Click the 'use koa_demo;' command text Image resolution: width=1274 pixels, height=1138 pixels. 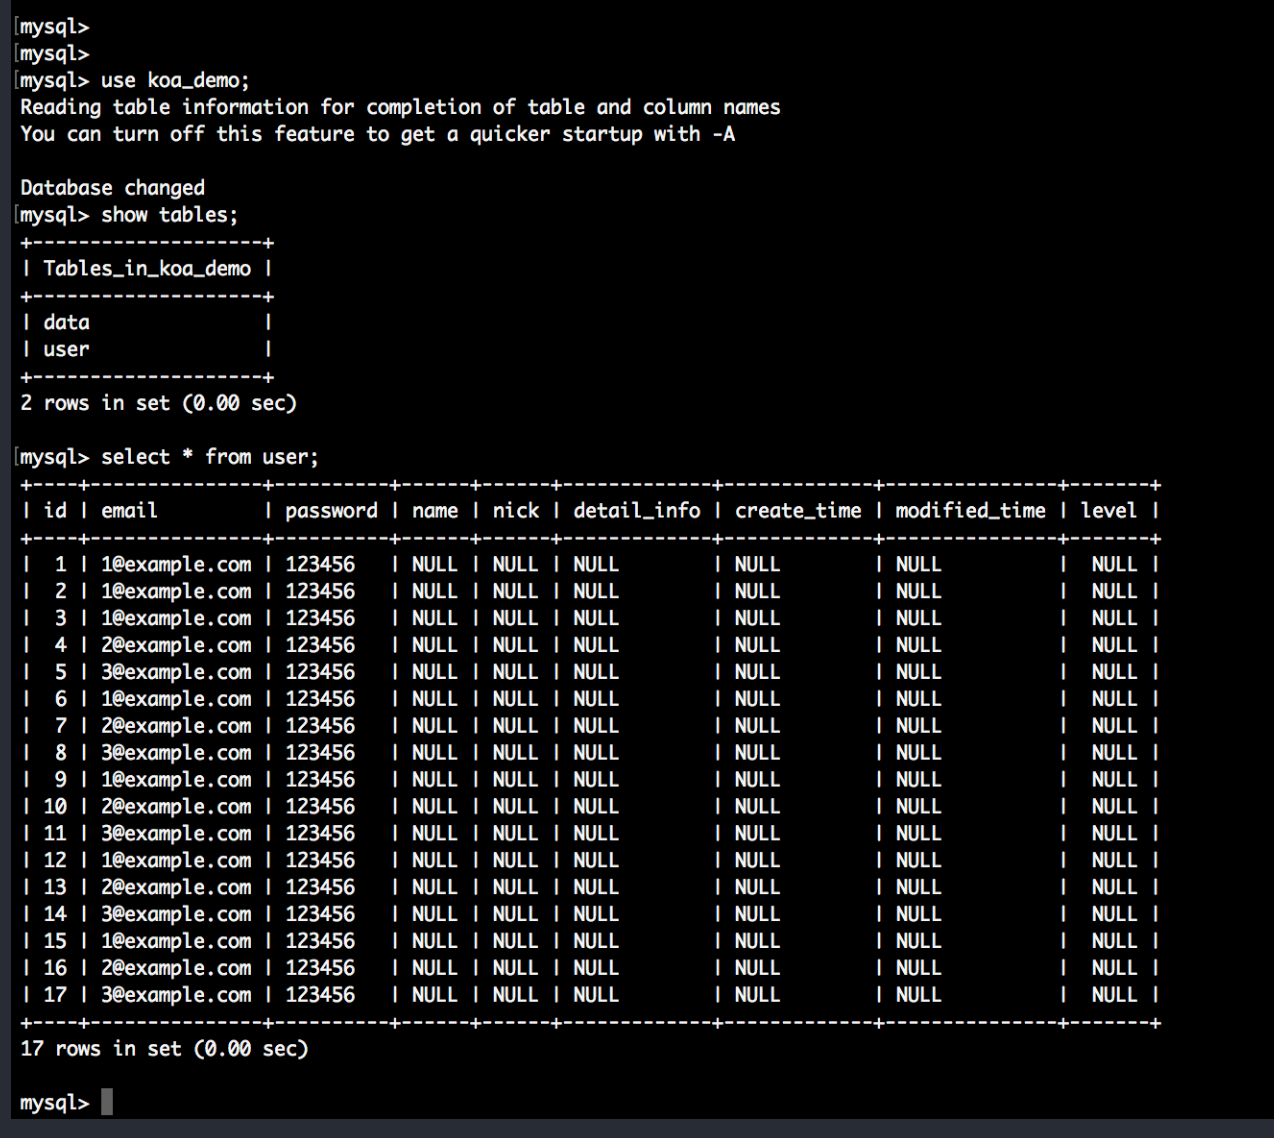coord(175,80)
